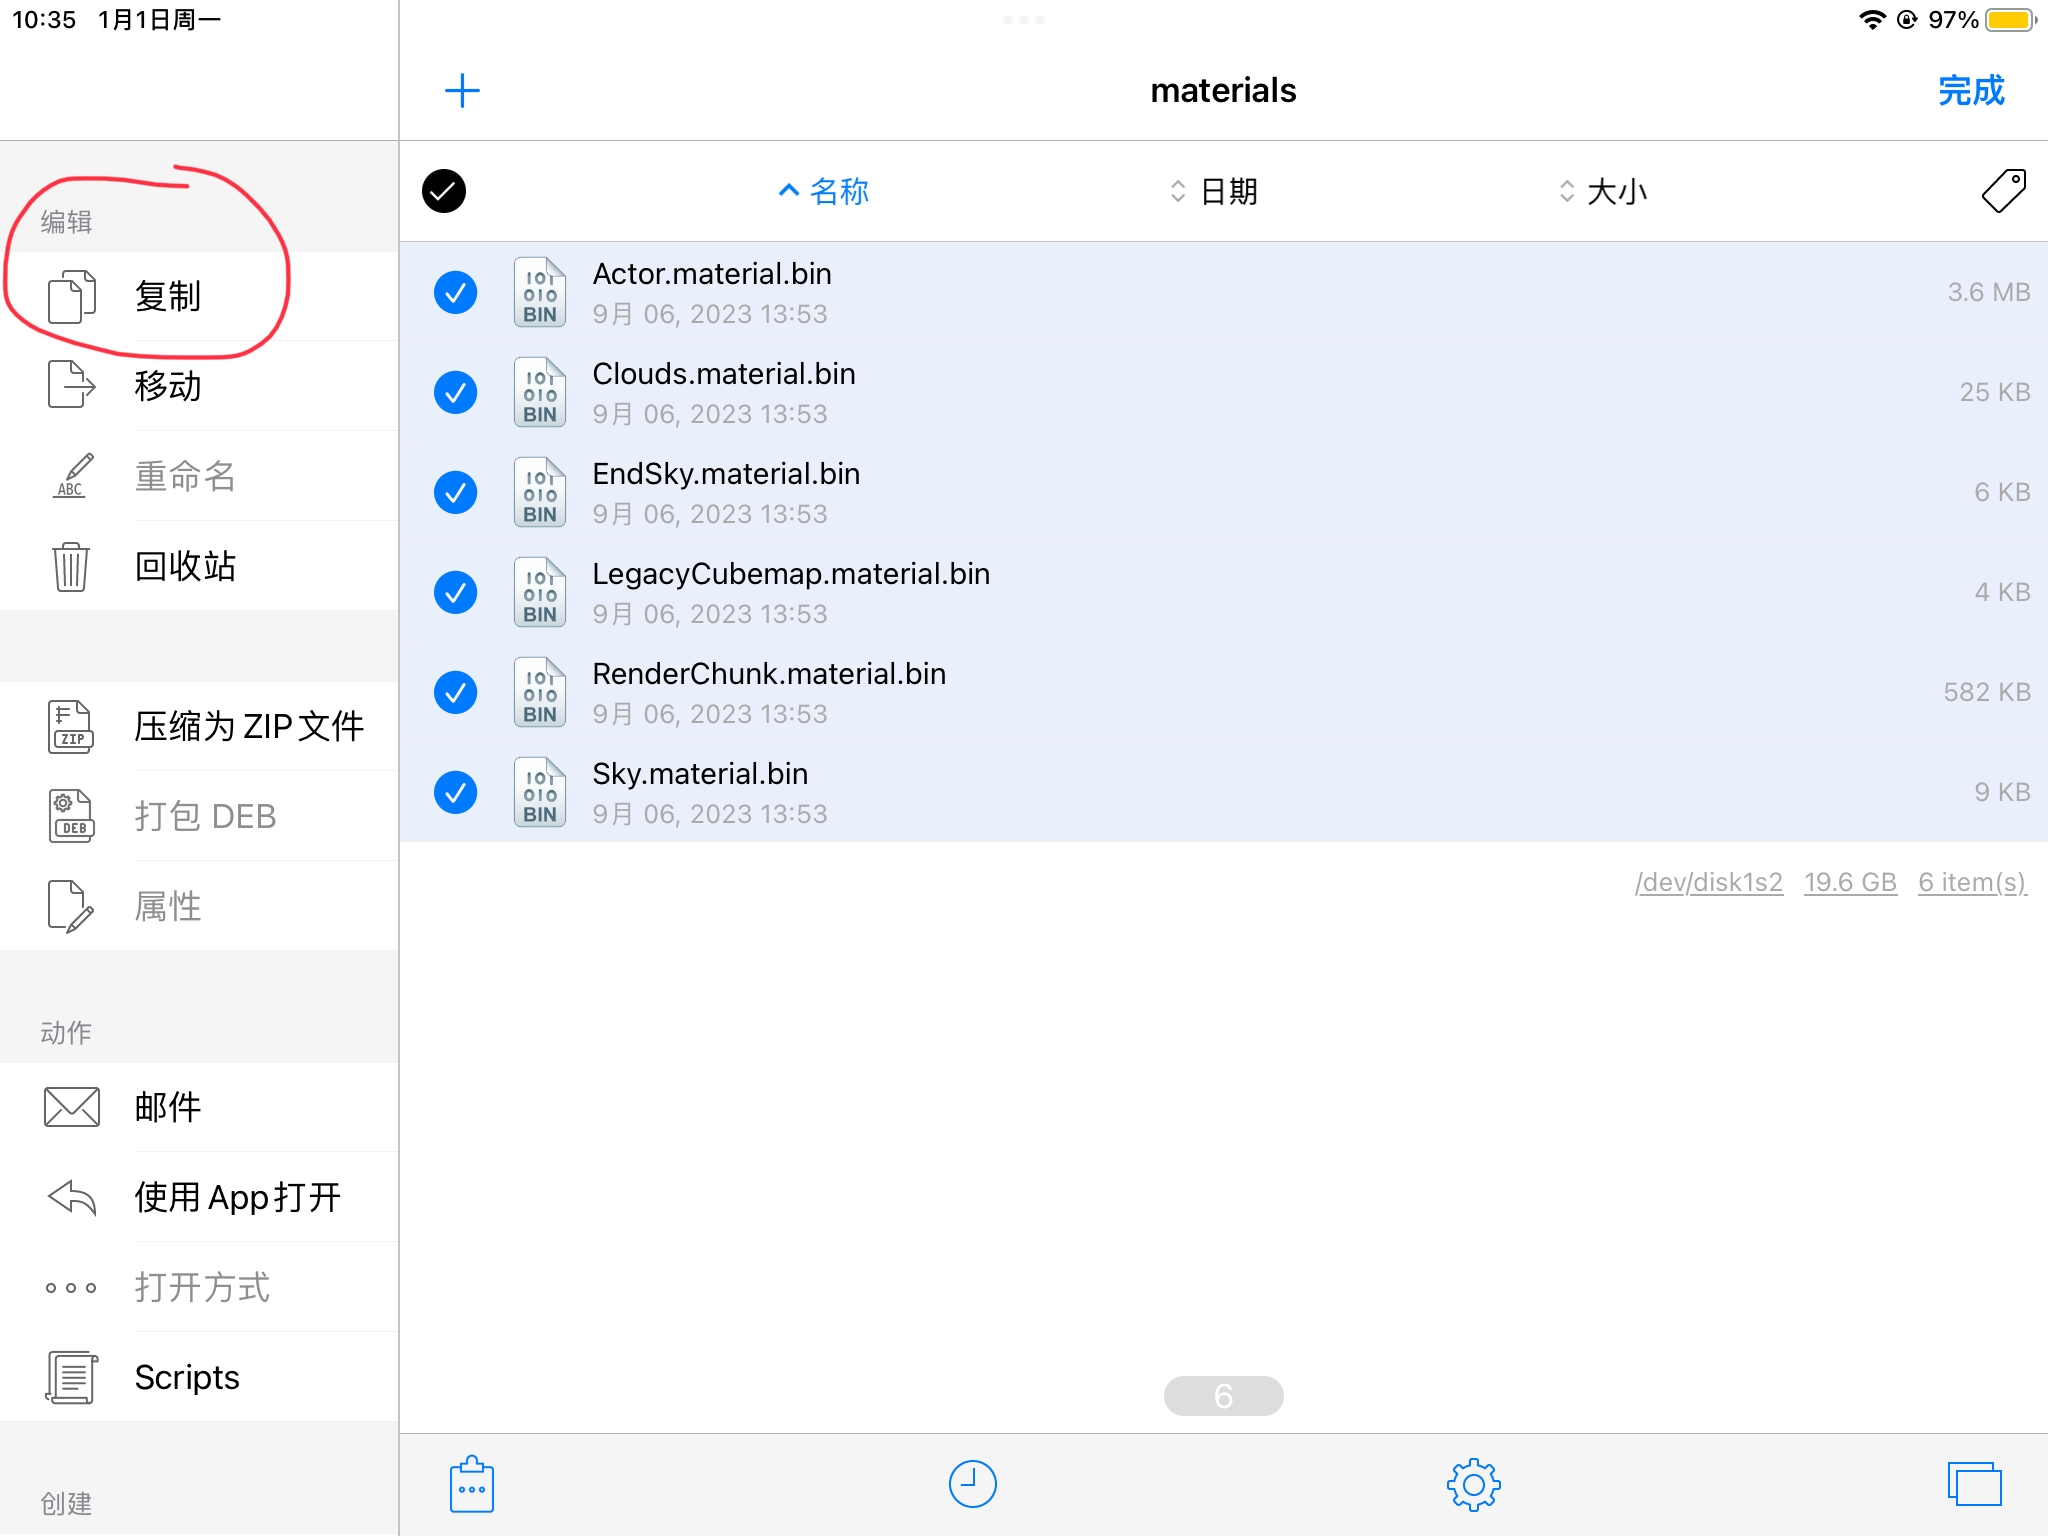Click the Actor.material.bin BIN file icon
Screen dimensions: 2048x1536
(540, 292)
